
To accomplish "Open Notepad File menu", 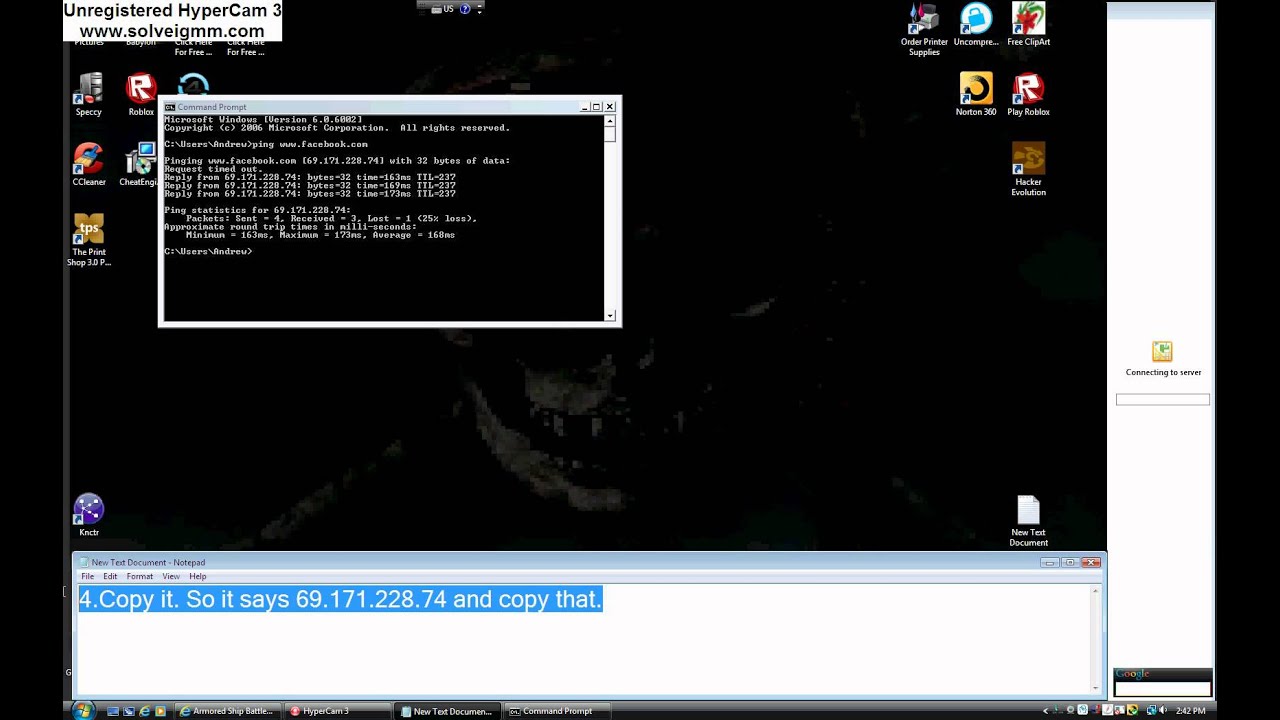I will click(88, 576).
